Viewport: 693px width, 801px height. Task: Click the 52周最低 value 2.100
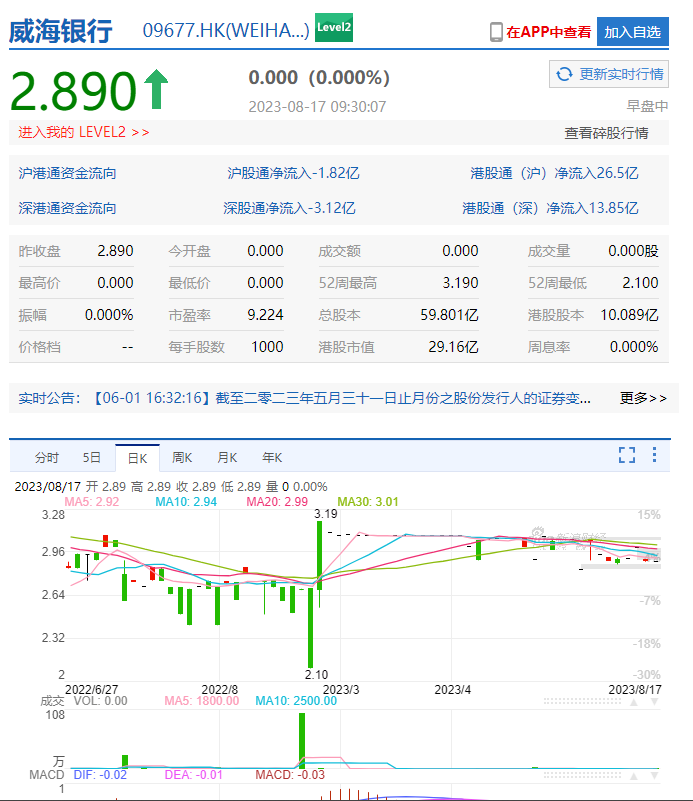click(x=640, y=283)
